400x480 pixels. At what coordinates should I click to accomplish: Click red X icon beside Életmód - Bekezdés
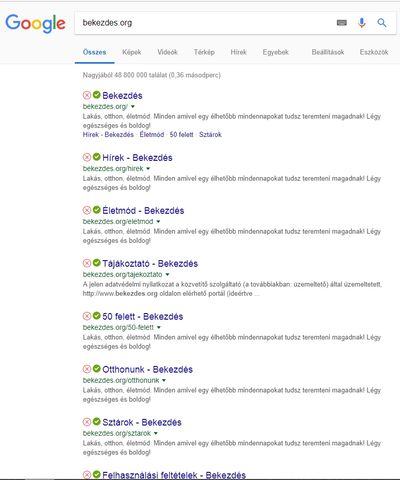pos(87,210)
